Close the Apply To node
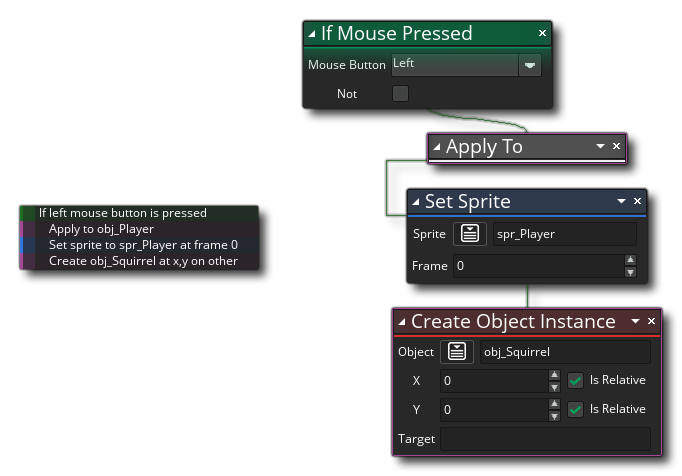The width and height of the screenshot is (682, 476). [616, 146]
